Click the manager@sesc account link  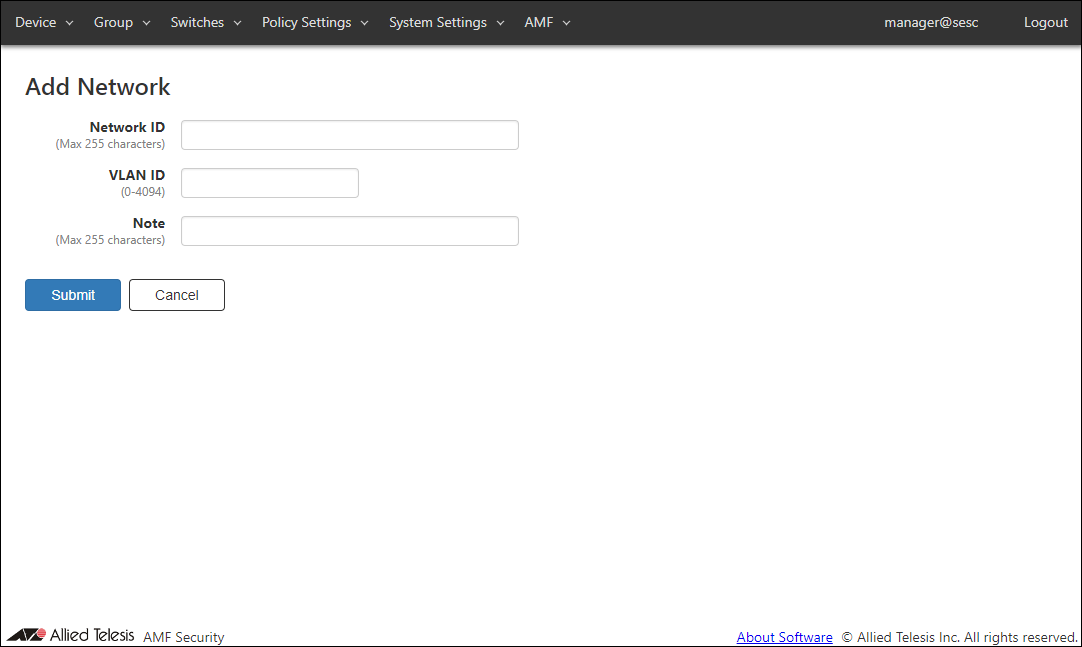click(x=931, y=22)
